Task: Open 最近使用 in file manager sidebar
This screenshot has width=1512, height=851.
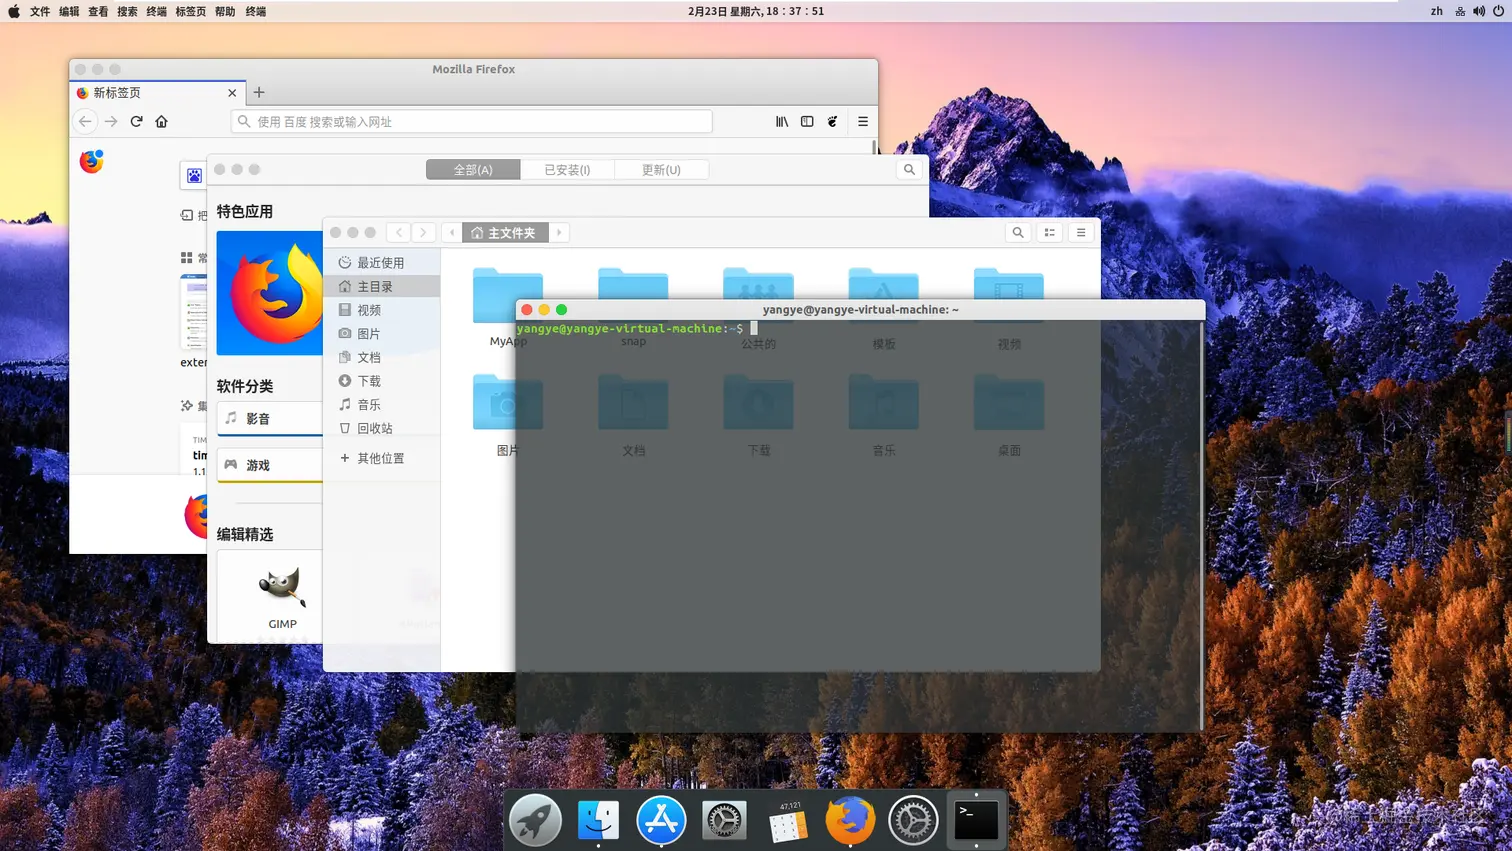Action: (382, 262)
